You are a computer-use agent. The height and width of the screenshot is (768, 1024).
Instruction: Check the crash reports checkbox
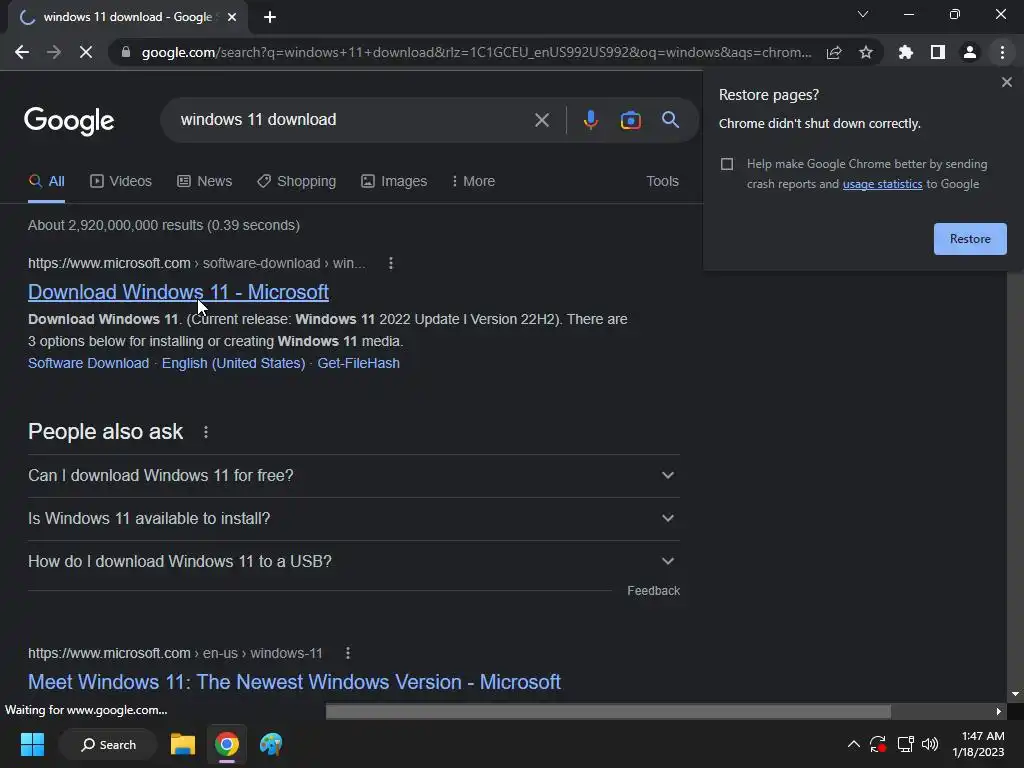tap(727, 164)
